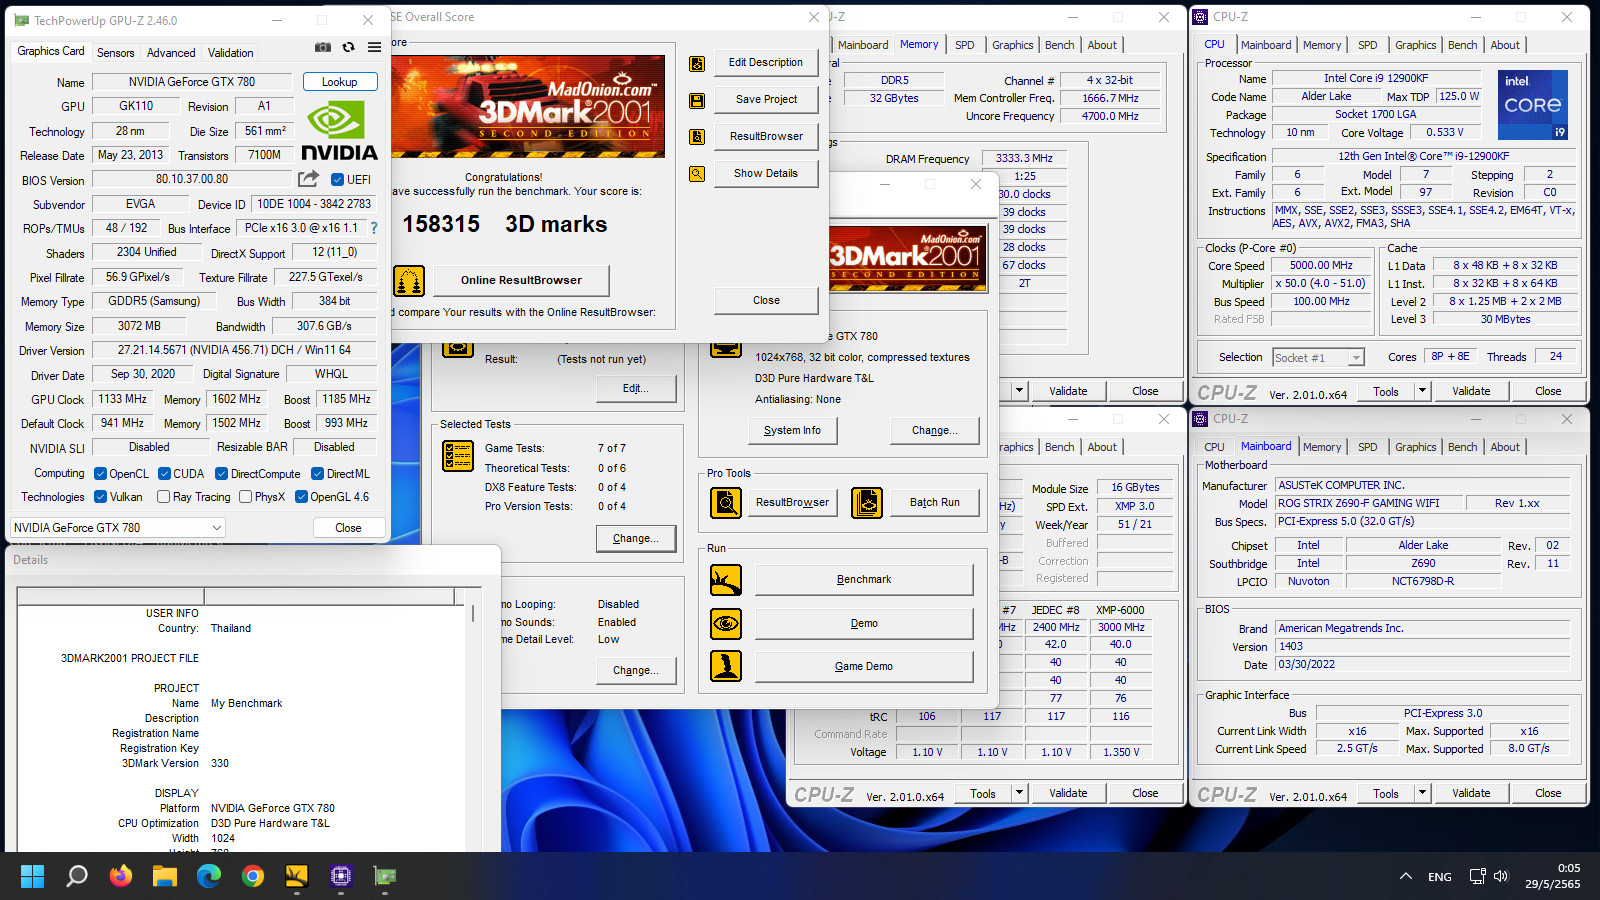Toggle UEFI checkbox in GPU-Z

pos(338,180)
